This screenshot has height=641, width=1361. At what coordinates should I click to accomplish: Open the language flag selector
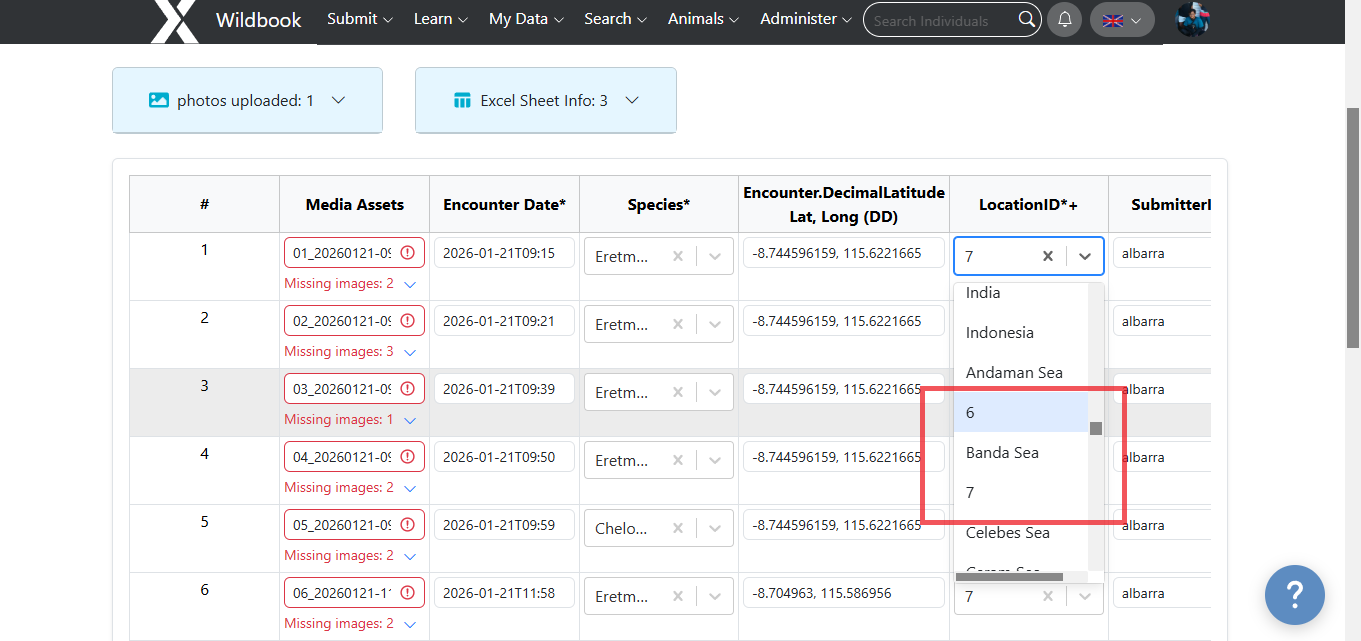pyautogui.click(x=1121, y=20)
